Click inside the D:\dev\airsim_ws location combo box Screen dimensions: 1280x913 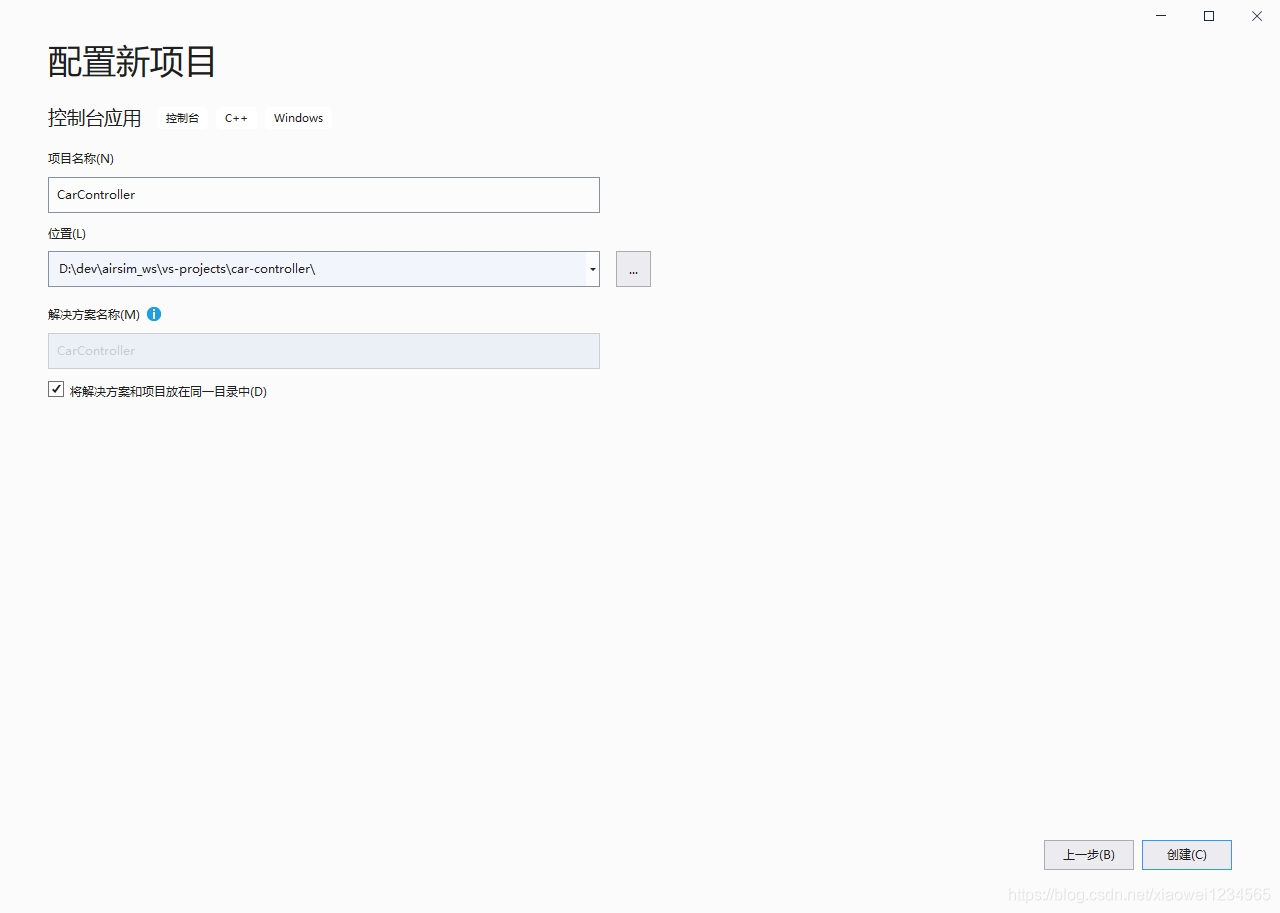click(x=317, y=269)
